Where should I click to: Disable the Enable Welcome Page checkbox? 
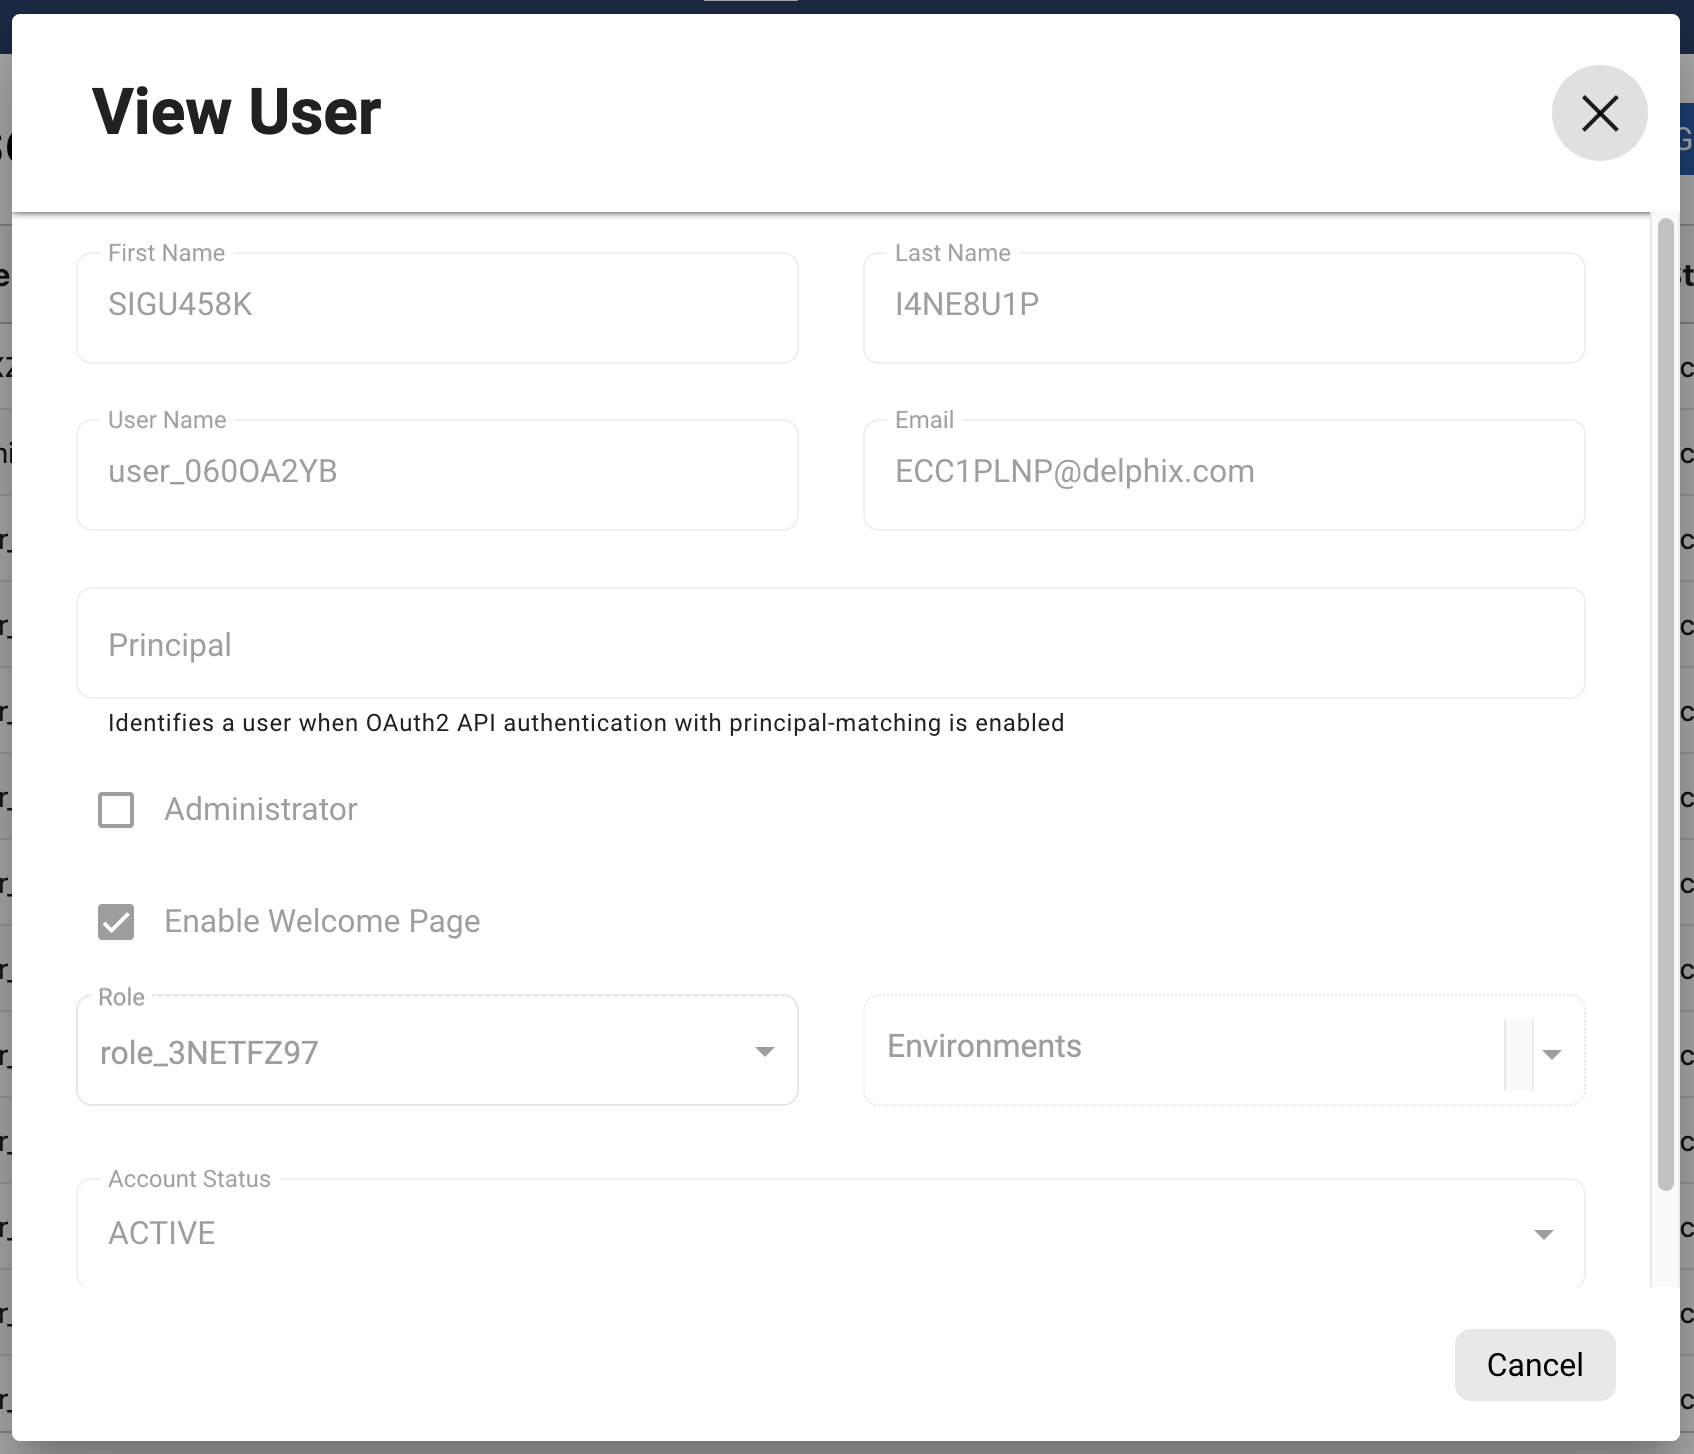point(115,921)
